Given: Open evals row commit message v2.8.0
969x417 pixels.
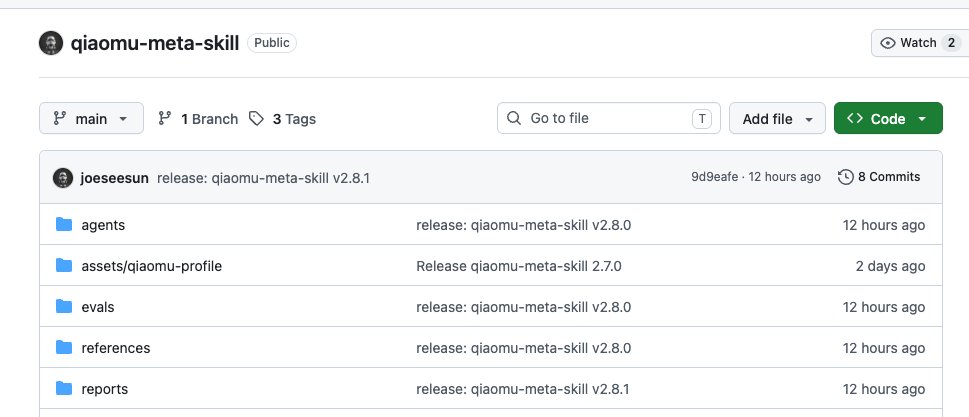Looking at the screenshot, I should pyautogui.click(x=523, y=307).
